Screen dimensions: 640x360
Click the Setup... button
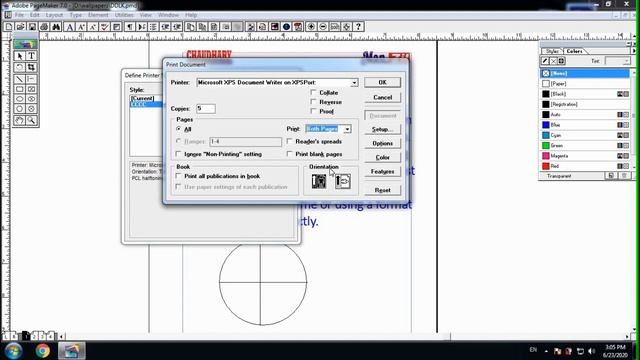click(382, 129)
